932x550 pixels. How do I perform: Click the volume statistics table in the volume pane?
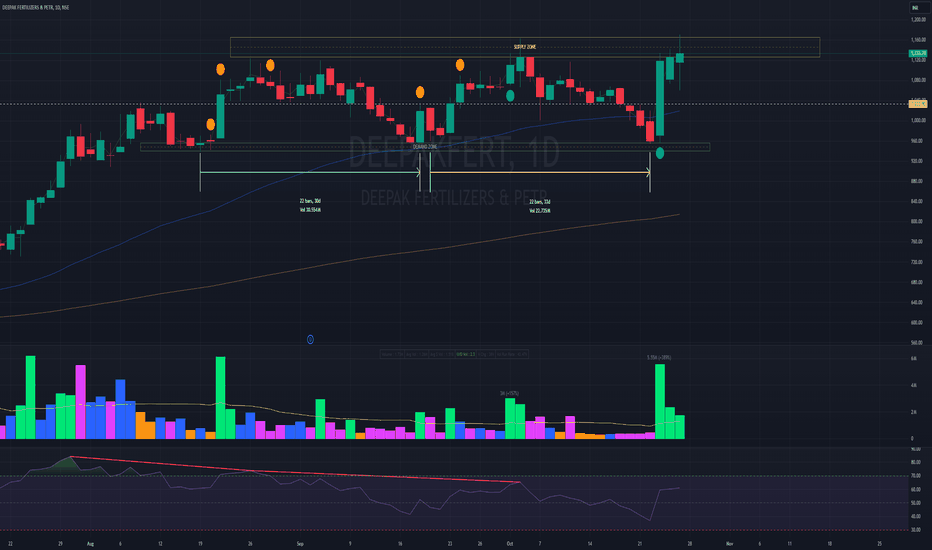(454, 354)
